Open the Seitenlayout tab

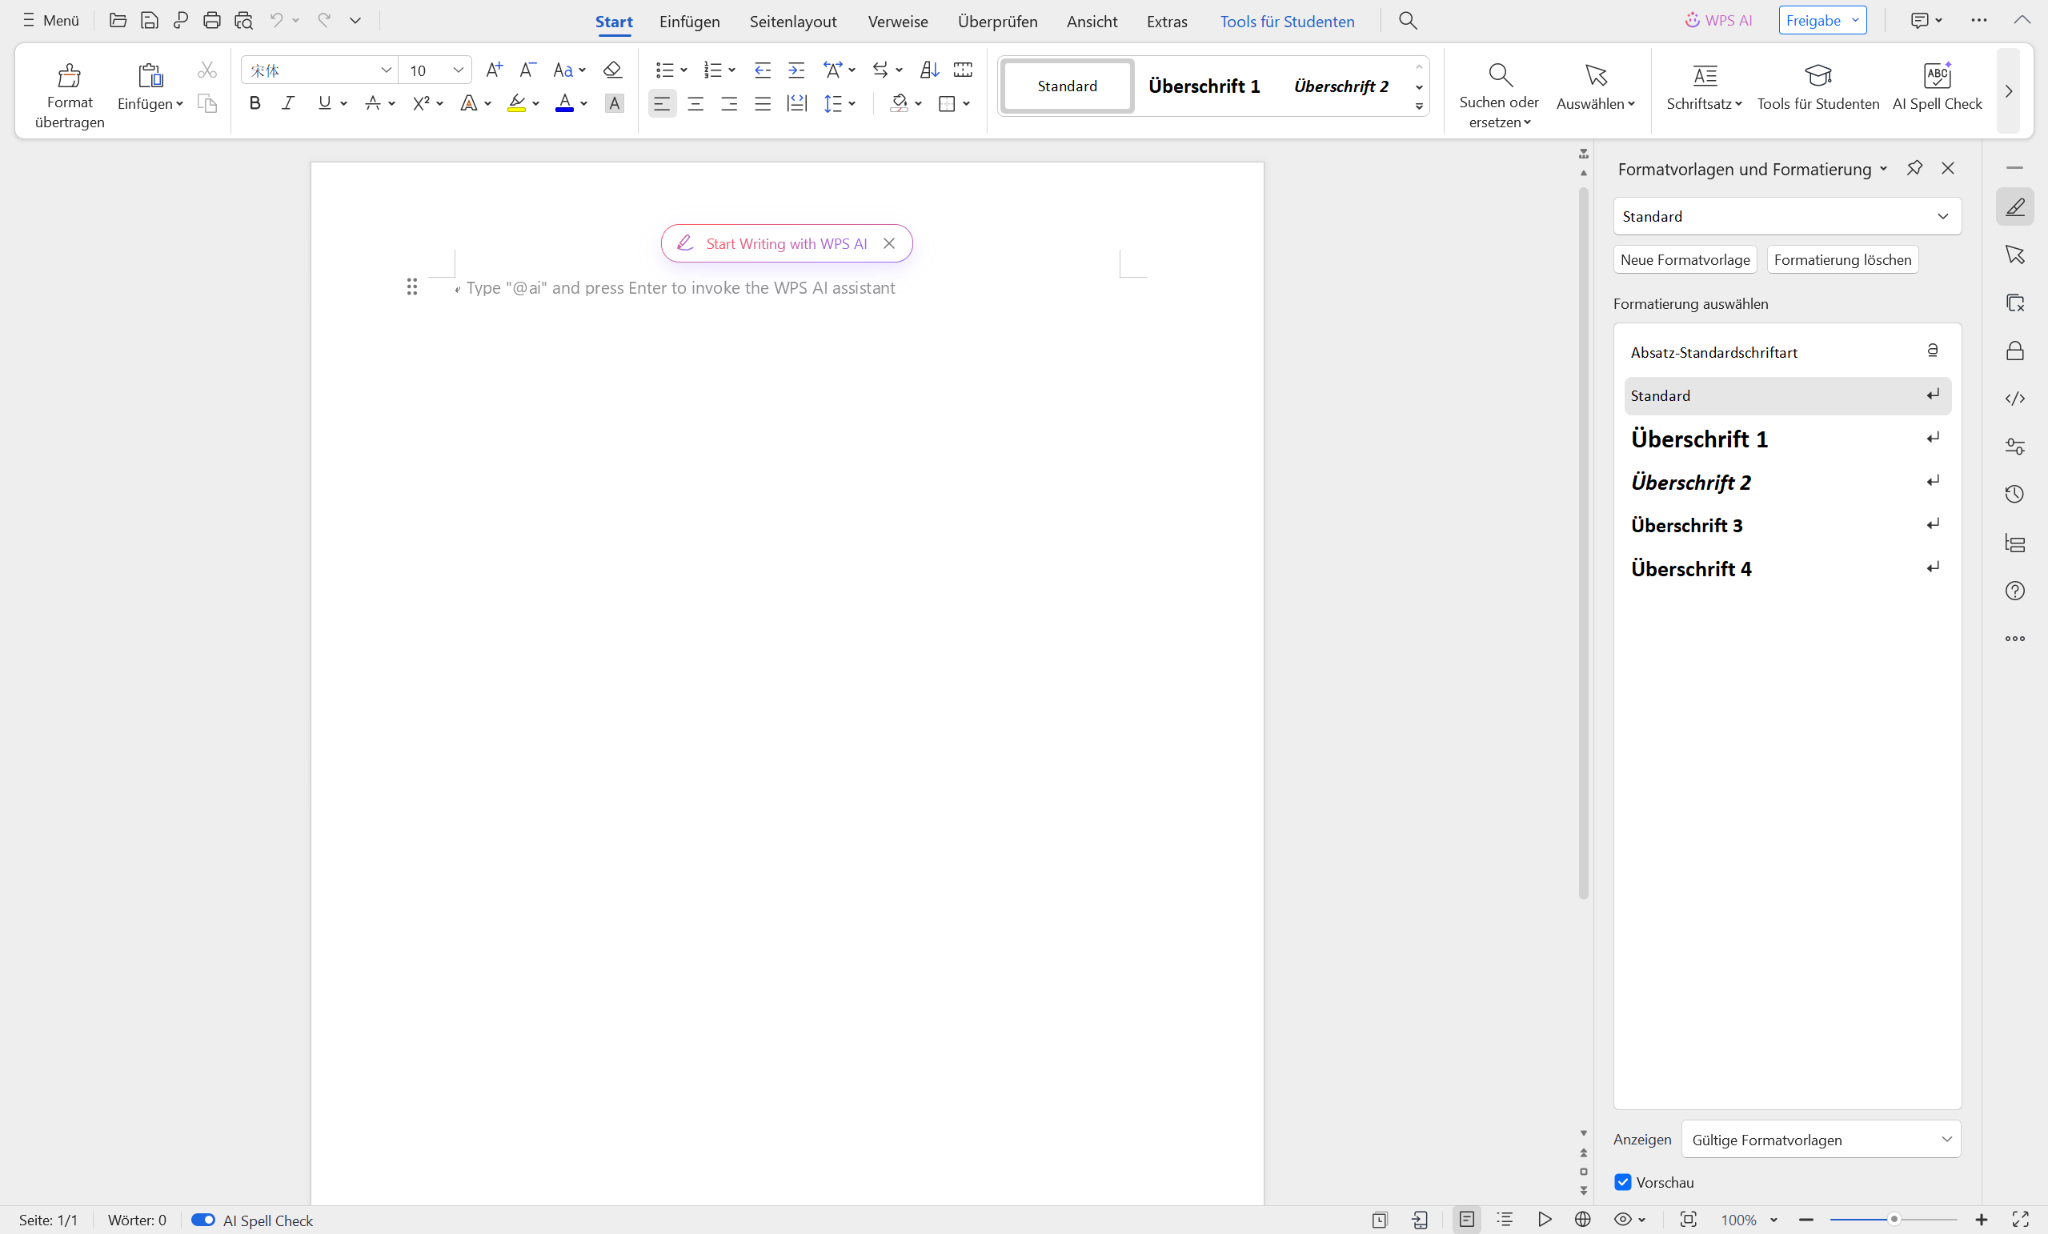pos(792,21)
